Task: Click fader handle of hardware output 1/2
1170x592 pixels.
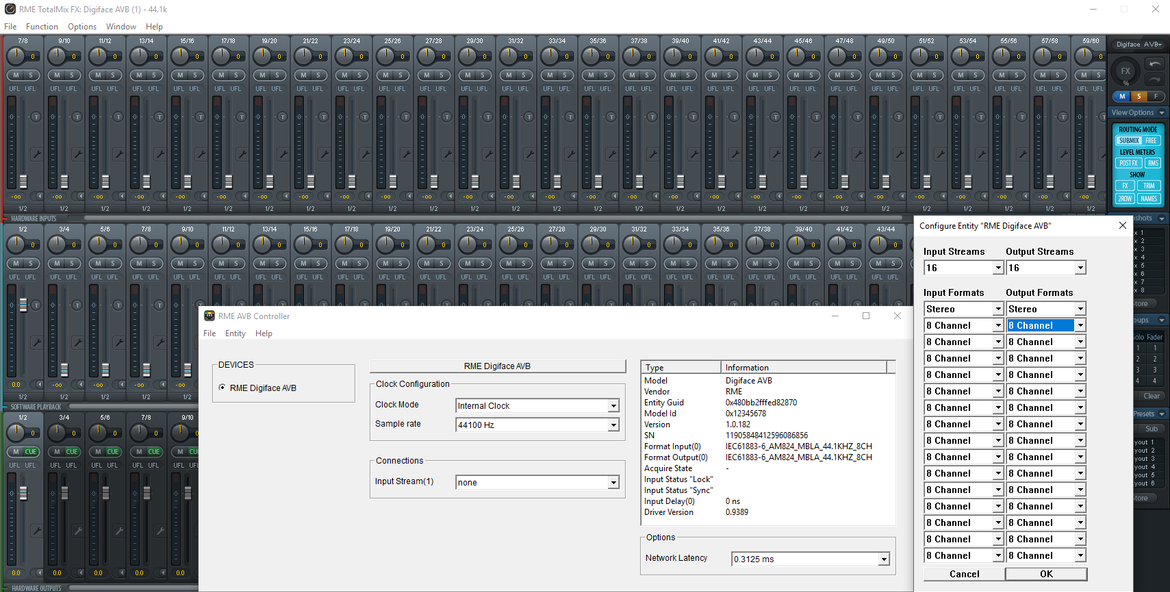Action: tap(22, 493)
